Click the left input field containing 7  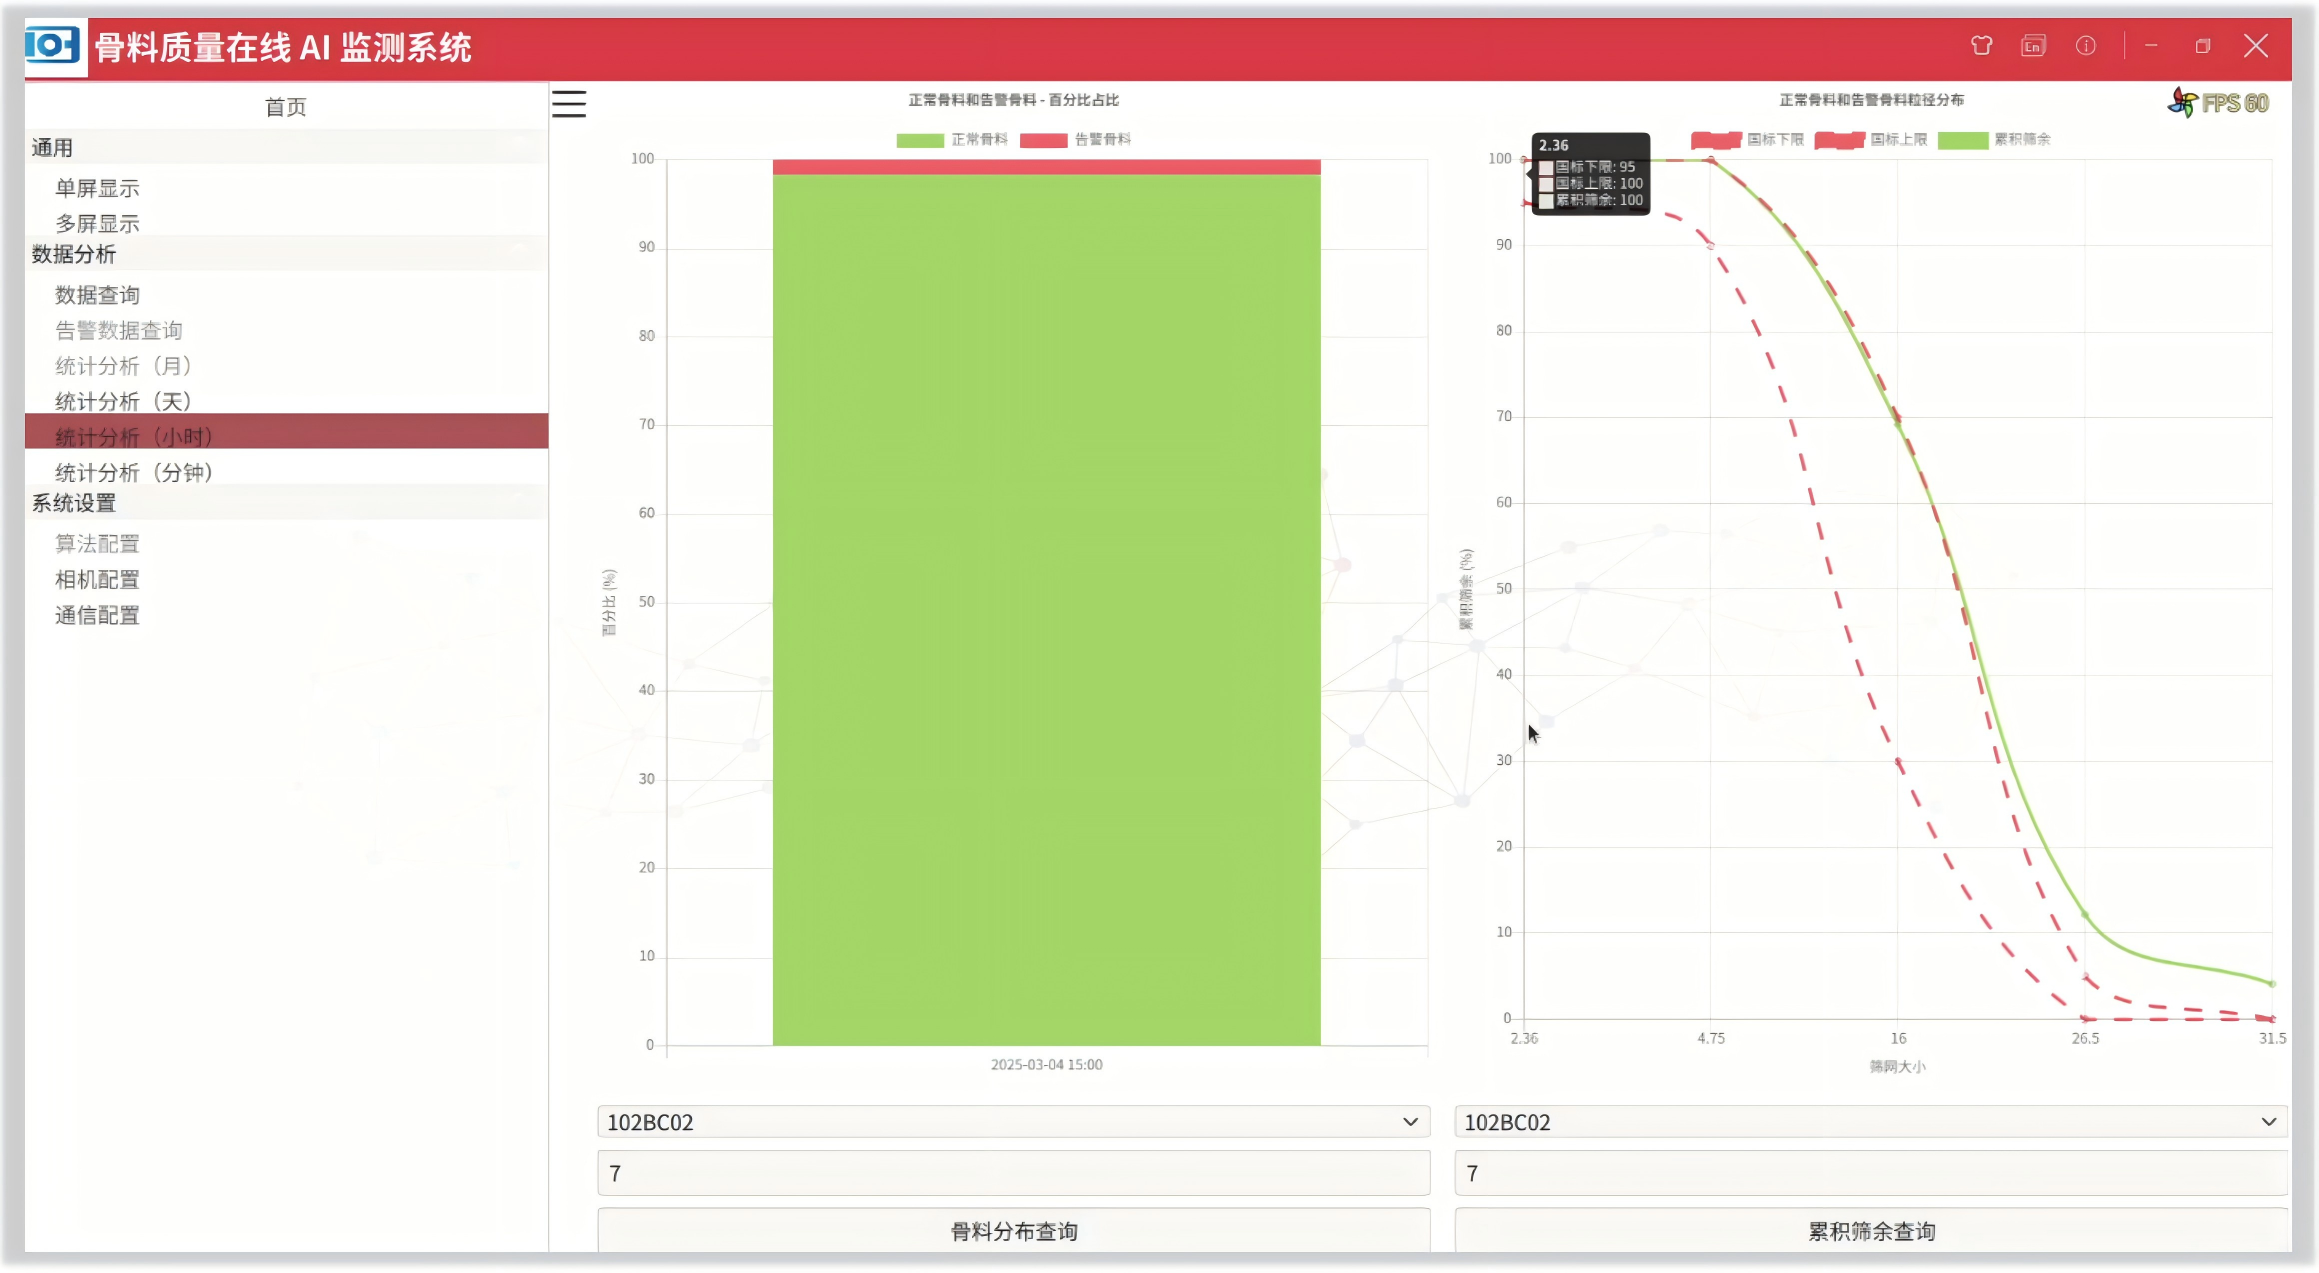1013,1173
